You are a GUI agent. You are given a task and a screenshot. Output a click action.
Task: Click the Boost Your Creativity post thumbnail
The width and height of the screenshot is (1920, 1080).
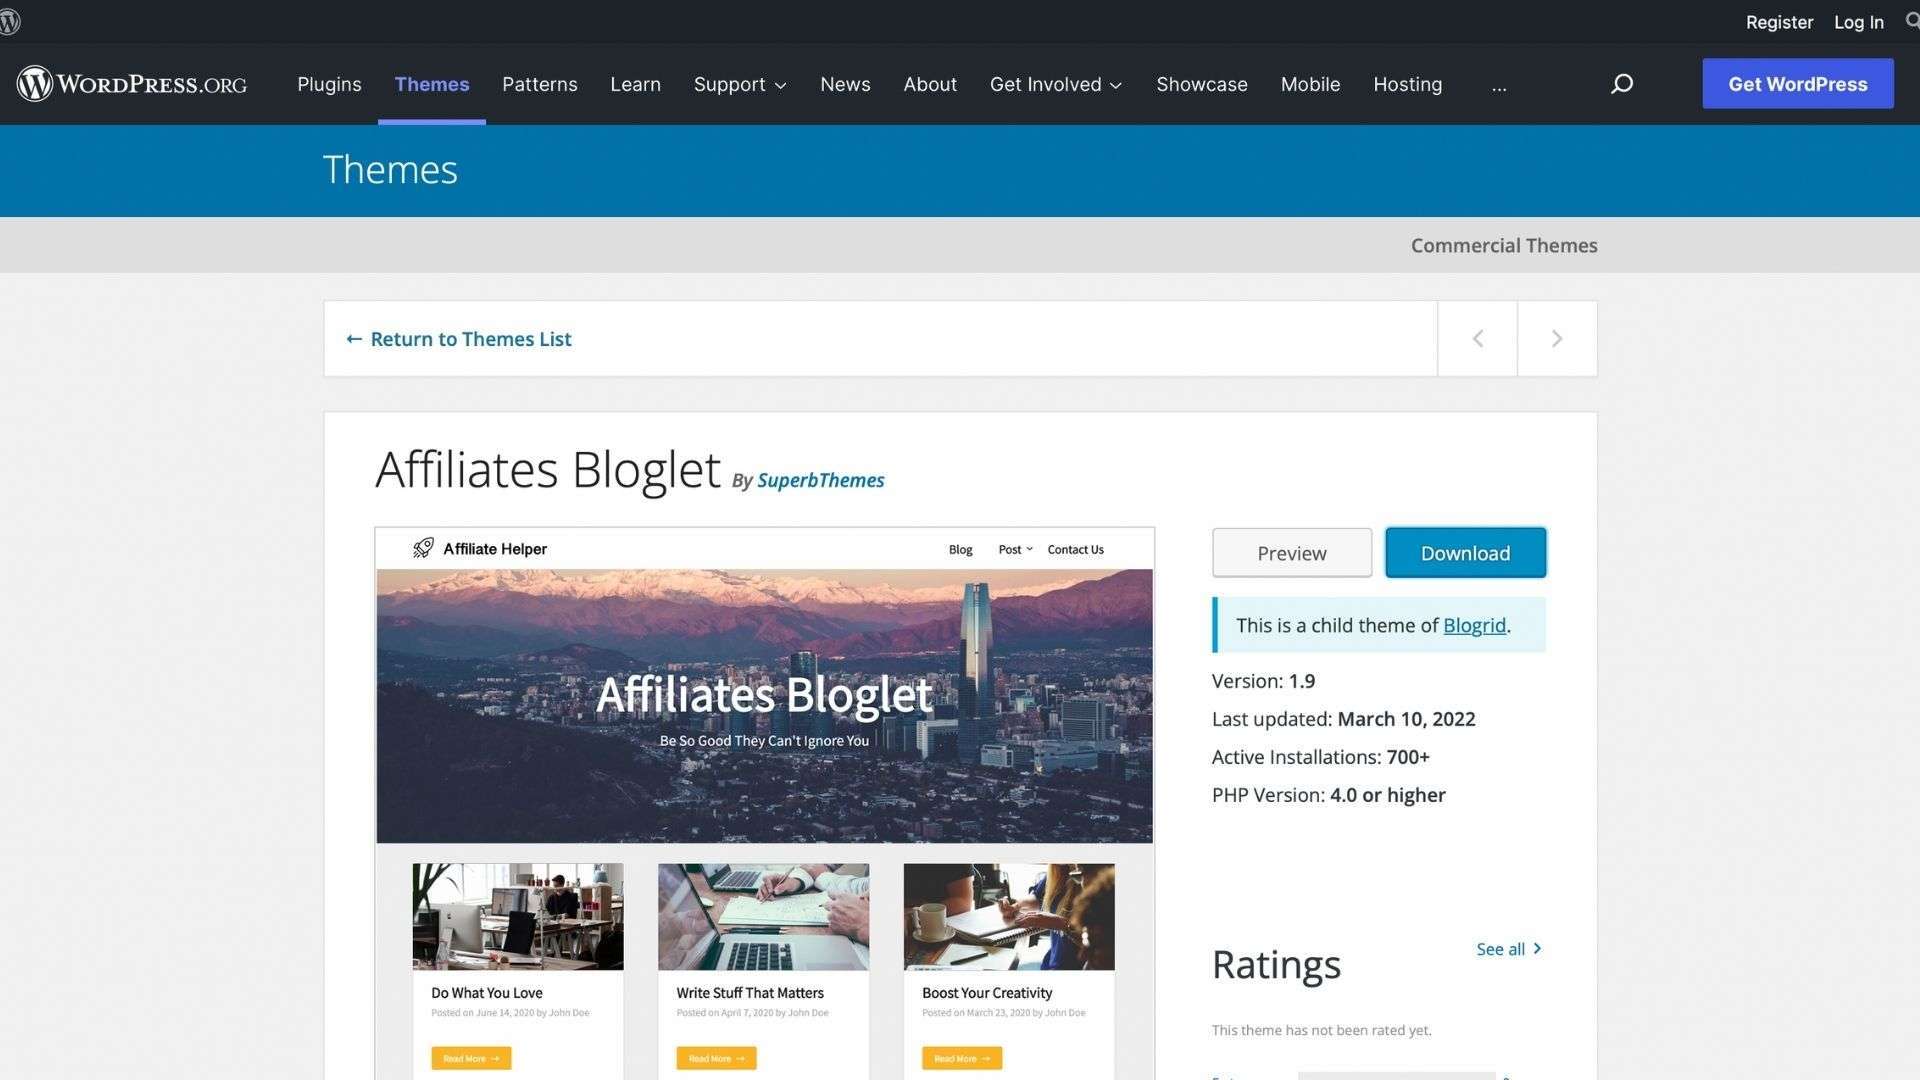1009,917
